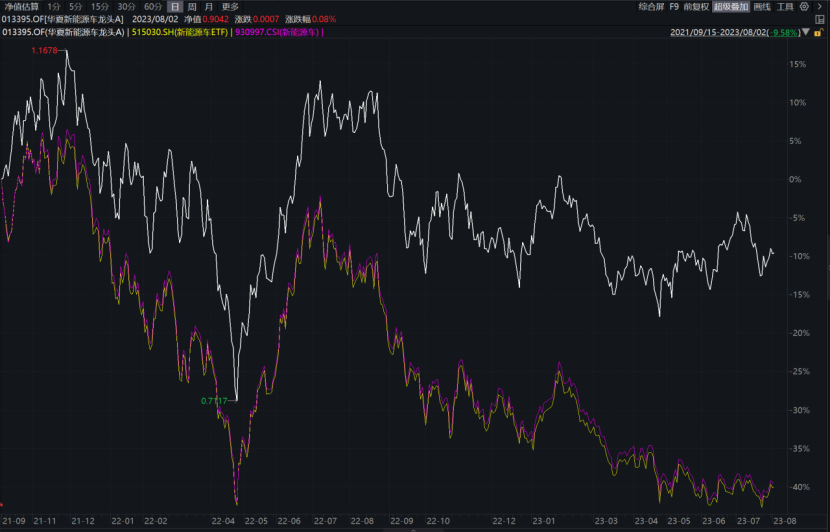The height and width of the screenshot is (532, 830).
Task: Click the -9.58% range return value
Action: (x=784, y=32)
